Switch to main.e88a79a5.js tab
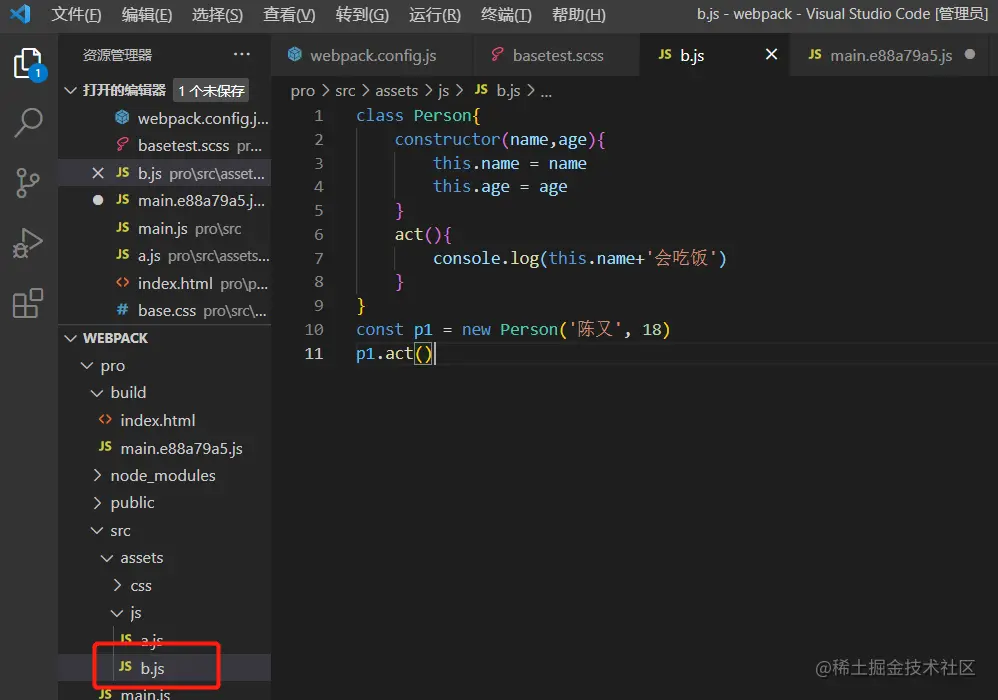This screenshot has height=700, width=998. click(891, 55)
